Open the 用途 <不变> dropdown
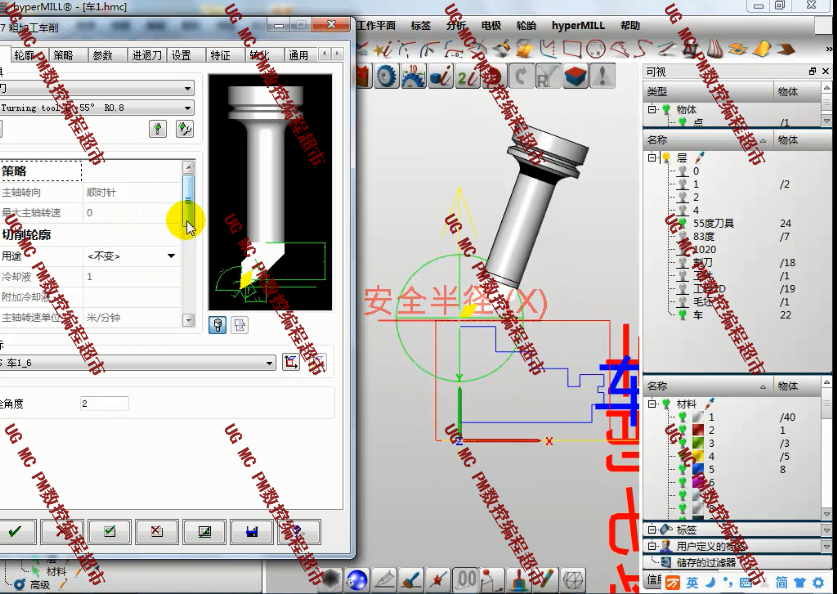 point(171,256)
